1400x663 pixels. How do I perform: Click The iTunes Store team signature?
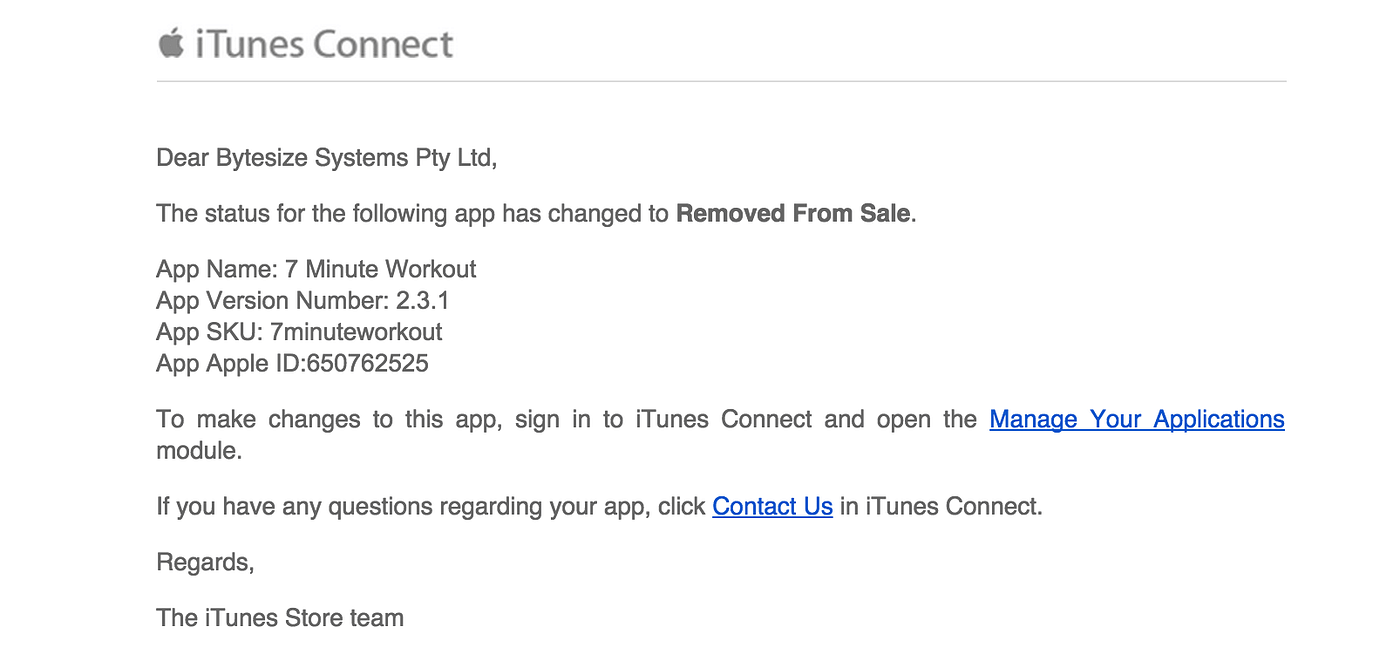(x=280, y=618)
